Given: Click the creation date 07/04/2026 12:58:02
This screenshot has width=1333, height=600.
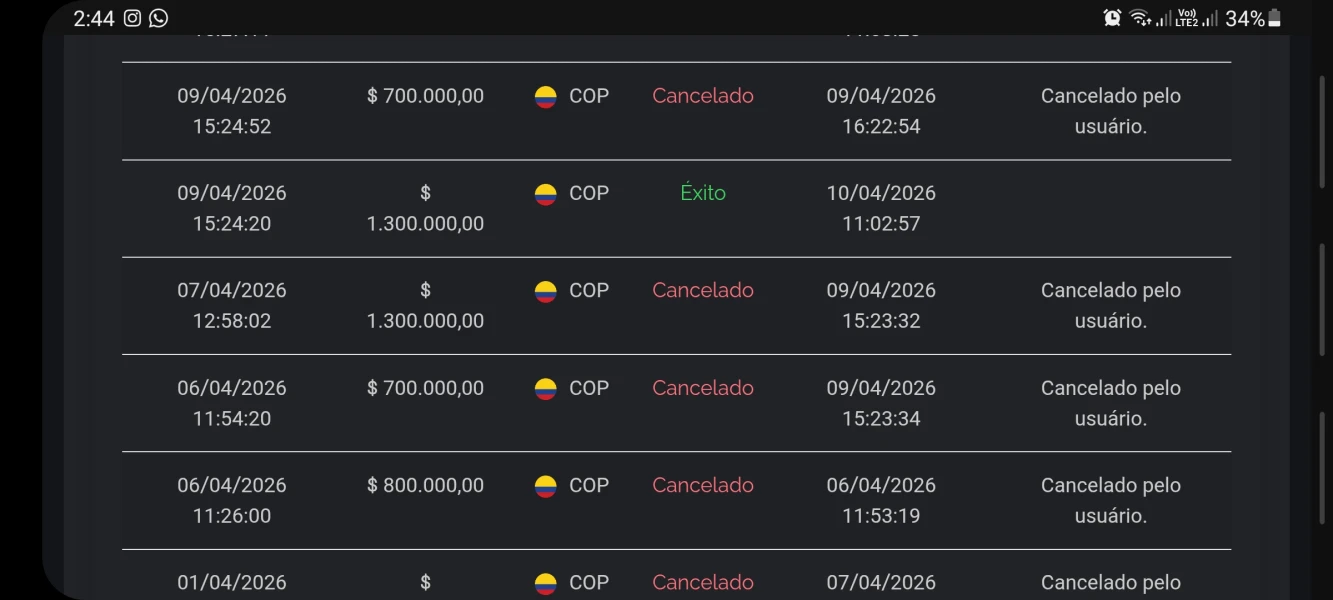Looking at the screenshot, I should tap(232, 305).
